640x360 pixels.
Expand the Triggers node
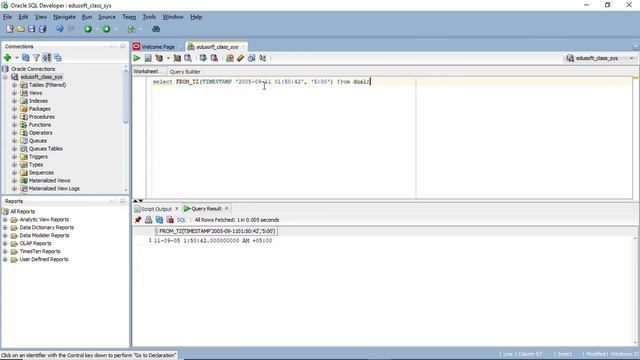15,157
